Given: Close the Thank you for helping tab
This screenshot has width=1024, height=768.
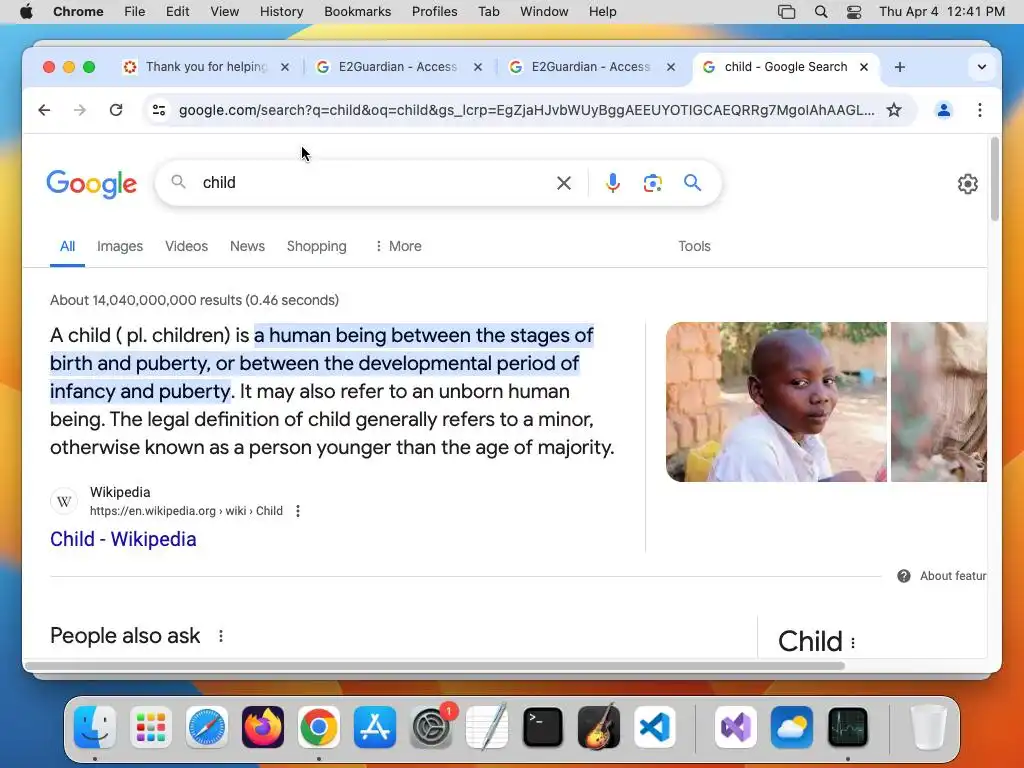Looking at the screenshot, I should click(285, 67).
